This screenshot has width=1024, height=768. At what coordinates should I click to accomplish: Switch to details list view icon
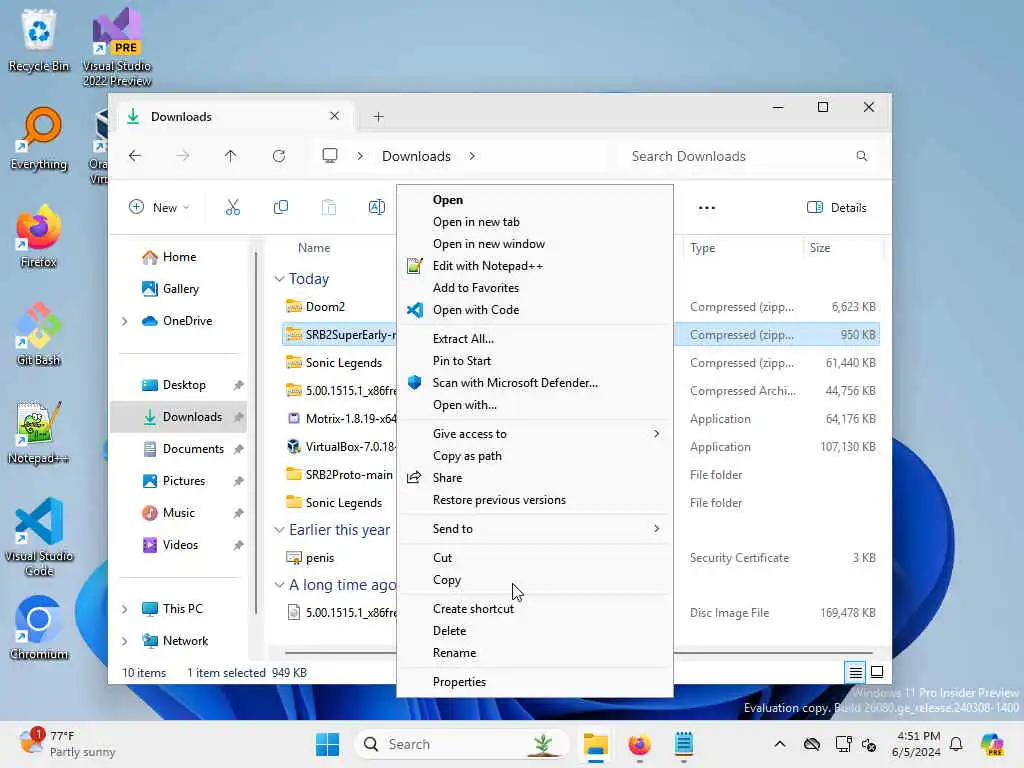pyautogui.click(x=855, y=671)
